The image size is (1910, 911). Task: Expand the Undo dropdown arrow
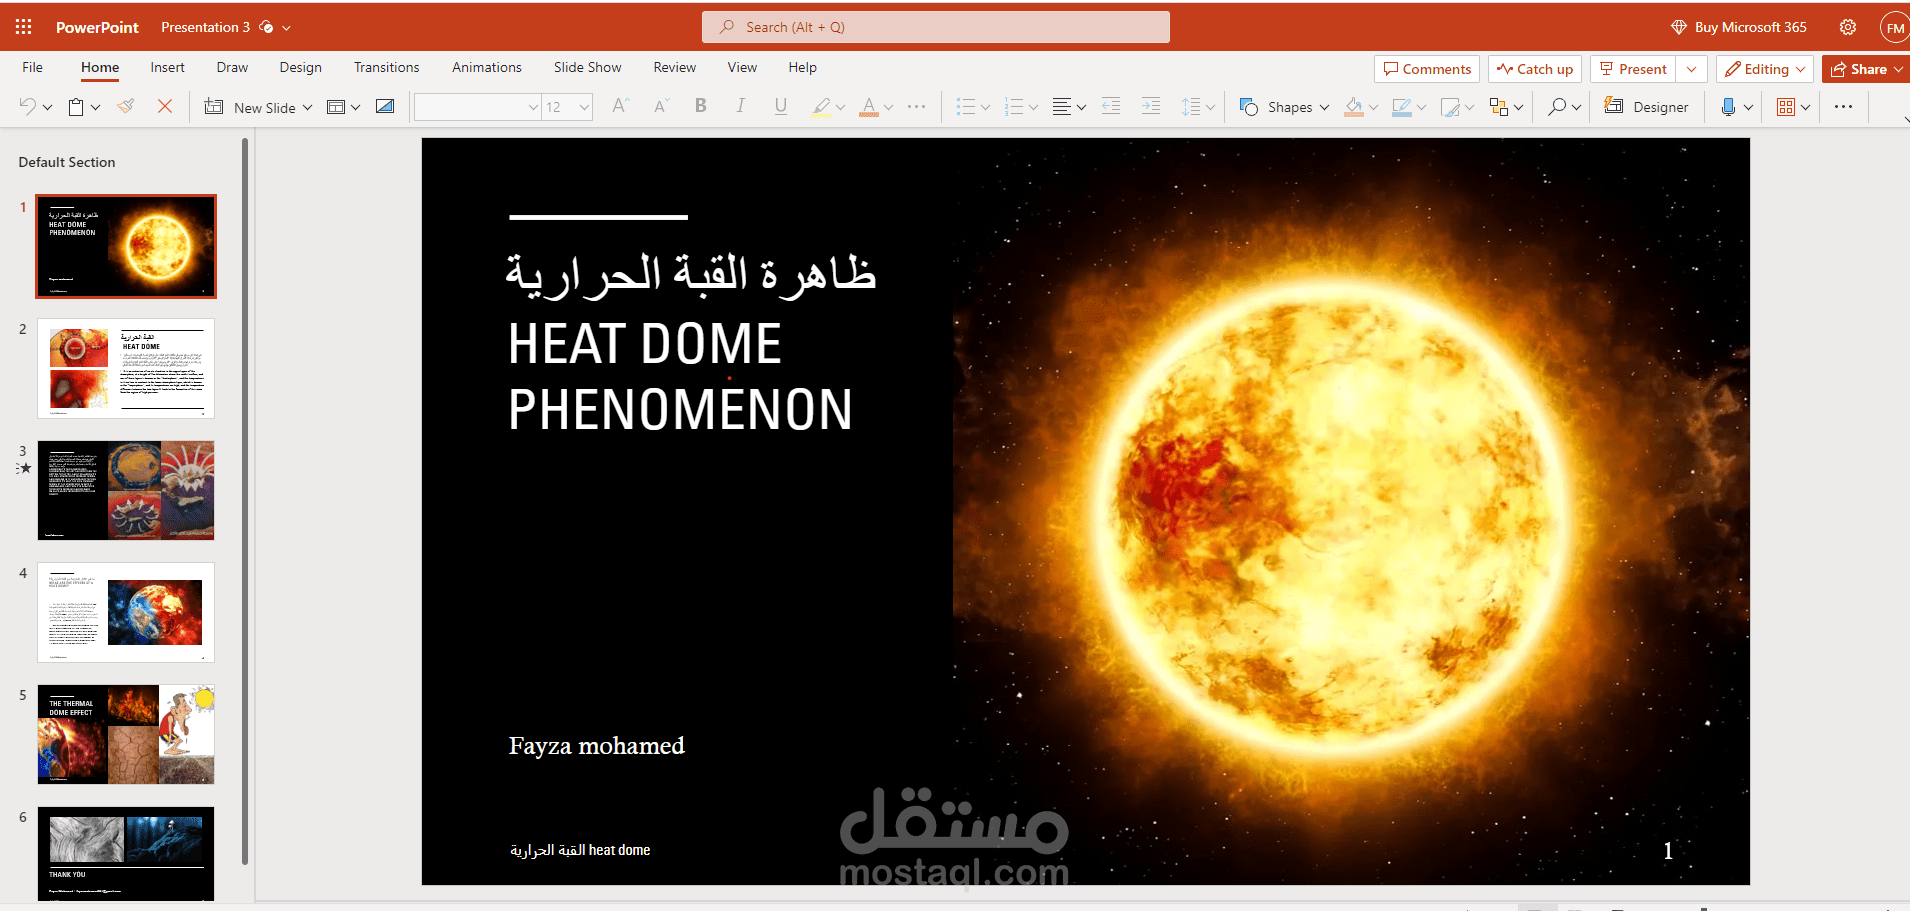pyautogui.click(x=47, y=107)
